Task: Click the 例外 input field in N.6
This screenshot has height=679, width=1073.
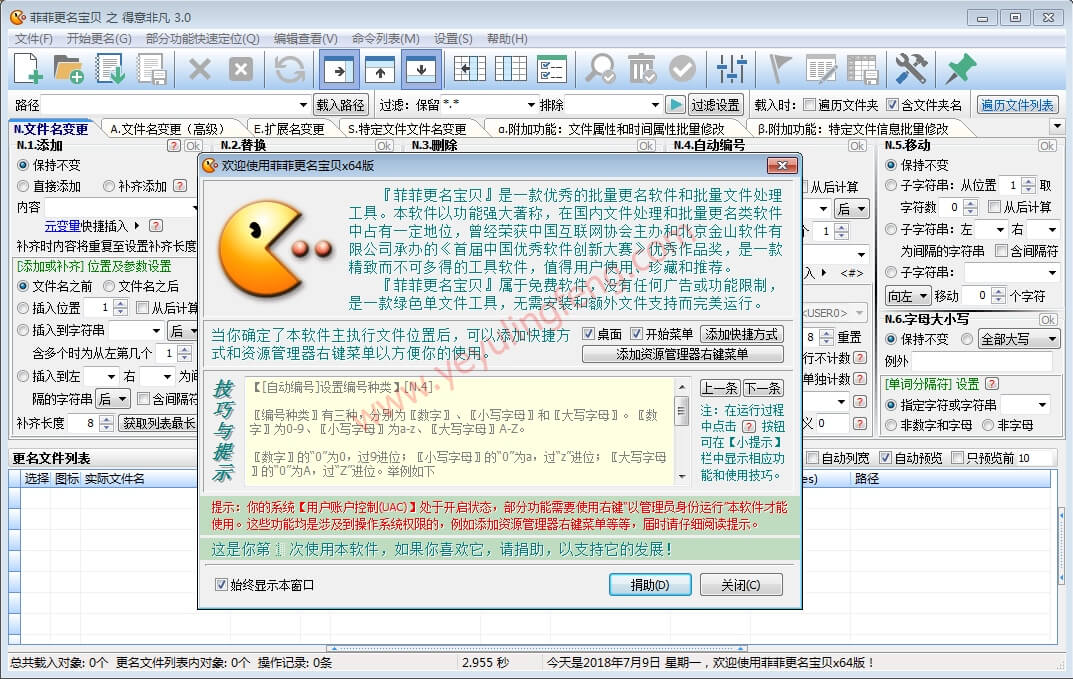Action: (981, 361)
